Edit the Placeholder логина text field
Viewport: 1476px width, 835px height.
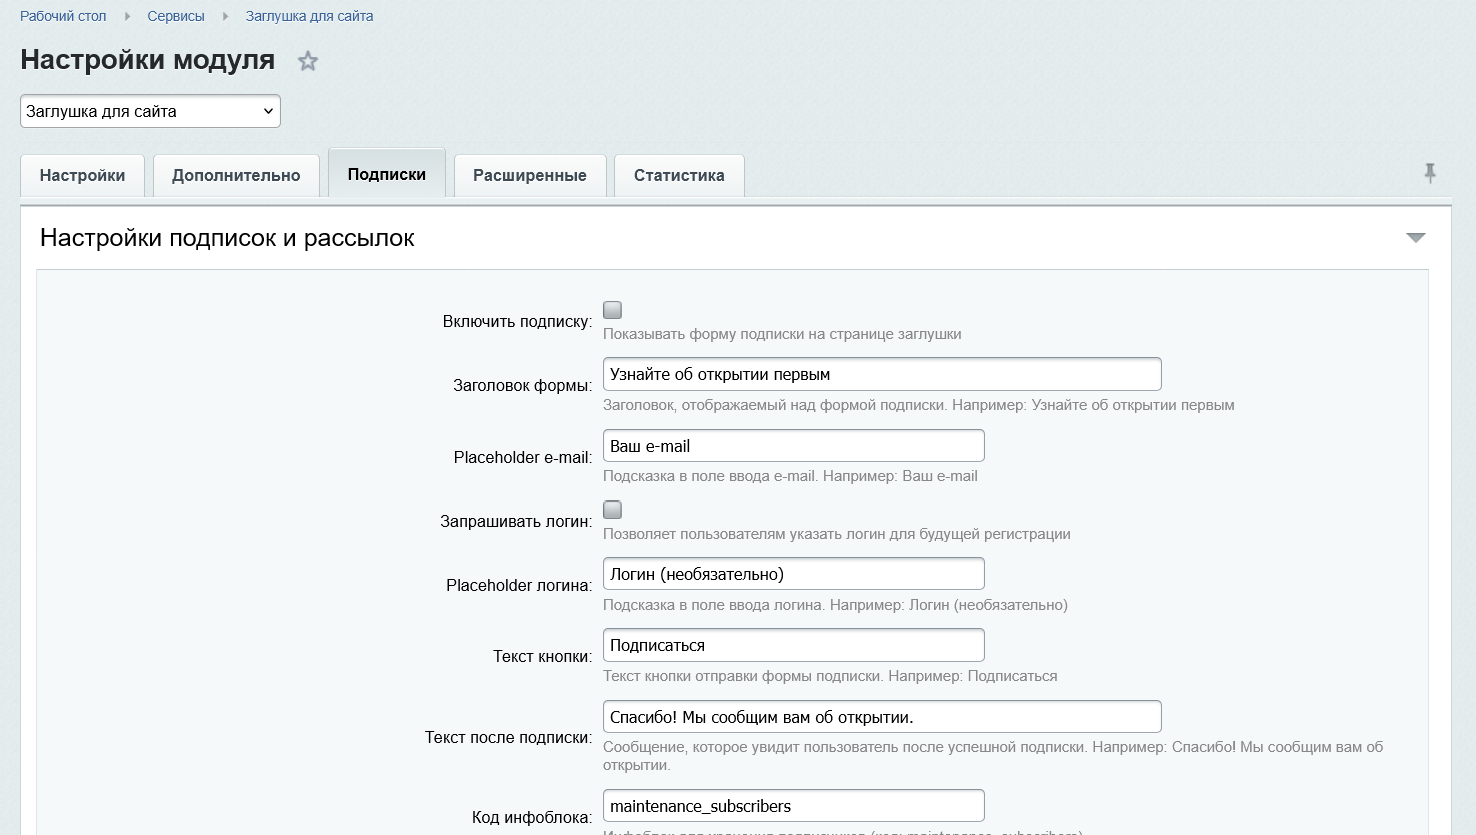(x=794, y=574)
